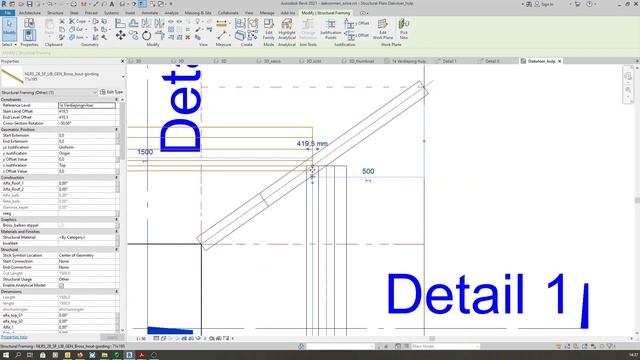Screen dimensions: 640x360
Task: Switch to the Architecture ribbon tab
Action: pyautogui.click(x=30, y=13)
